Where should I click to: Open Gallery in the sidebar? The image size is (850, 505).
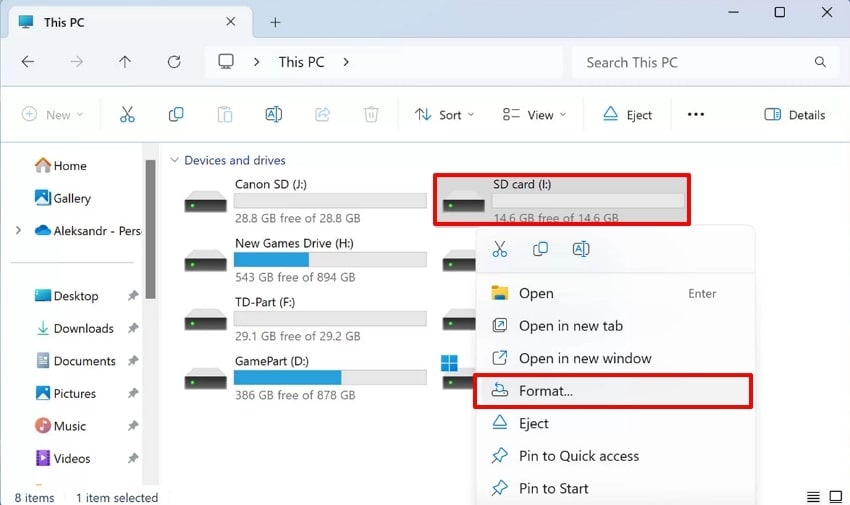62,198
